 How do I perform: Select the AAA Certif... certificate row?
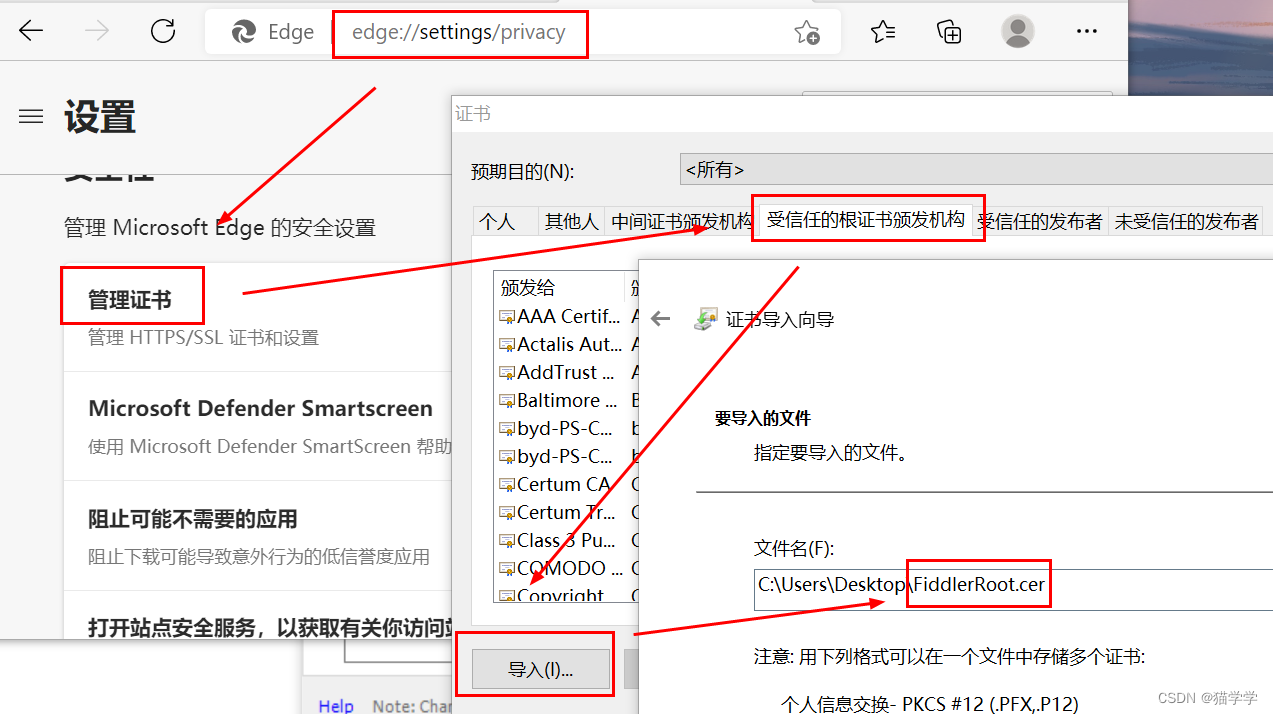pos(560,316)
